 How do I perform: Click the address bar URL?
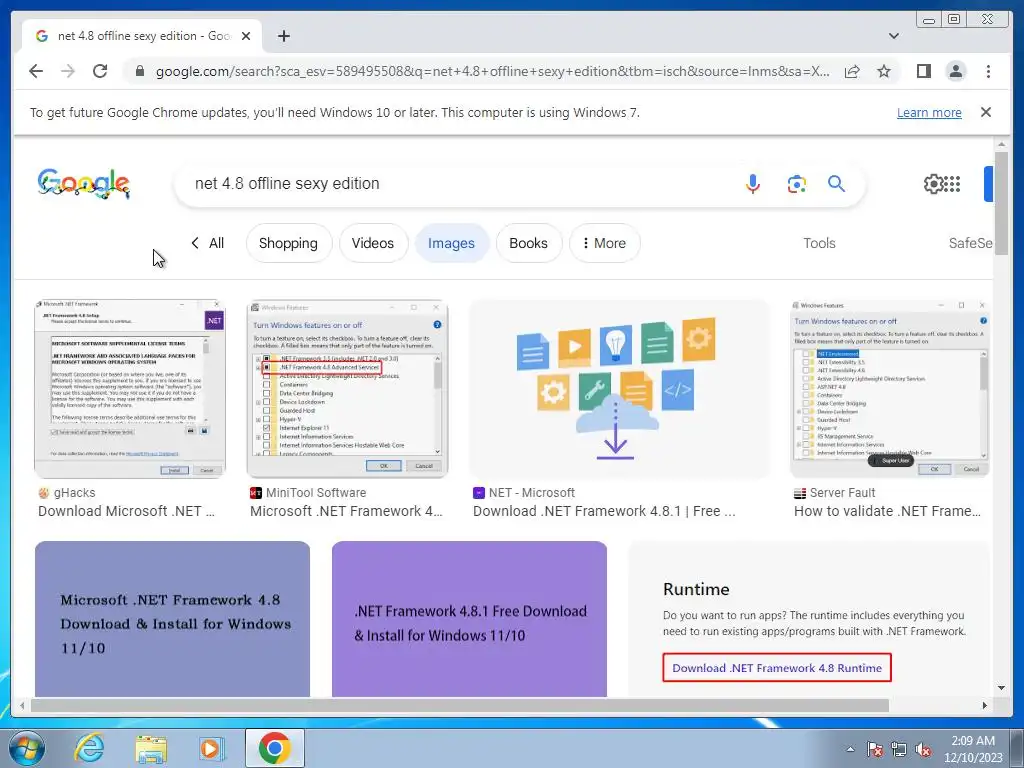492,71
